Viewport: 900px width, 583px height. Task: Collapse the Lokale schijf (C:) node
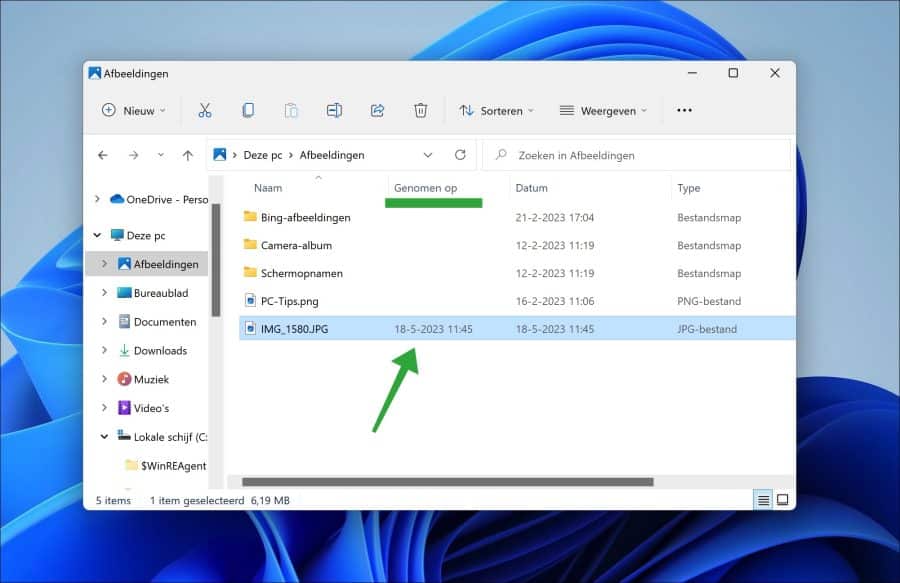click(104, 436)
